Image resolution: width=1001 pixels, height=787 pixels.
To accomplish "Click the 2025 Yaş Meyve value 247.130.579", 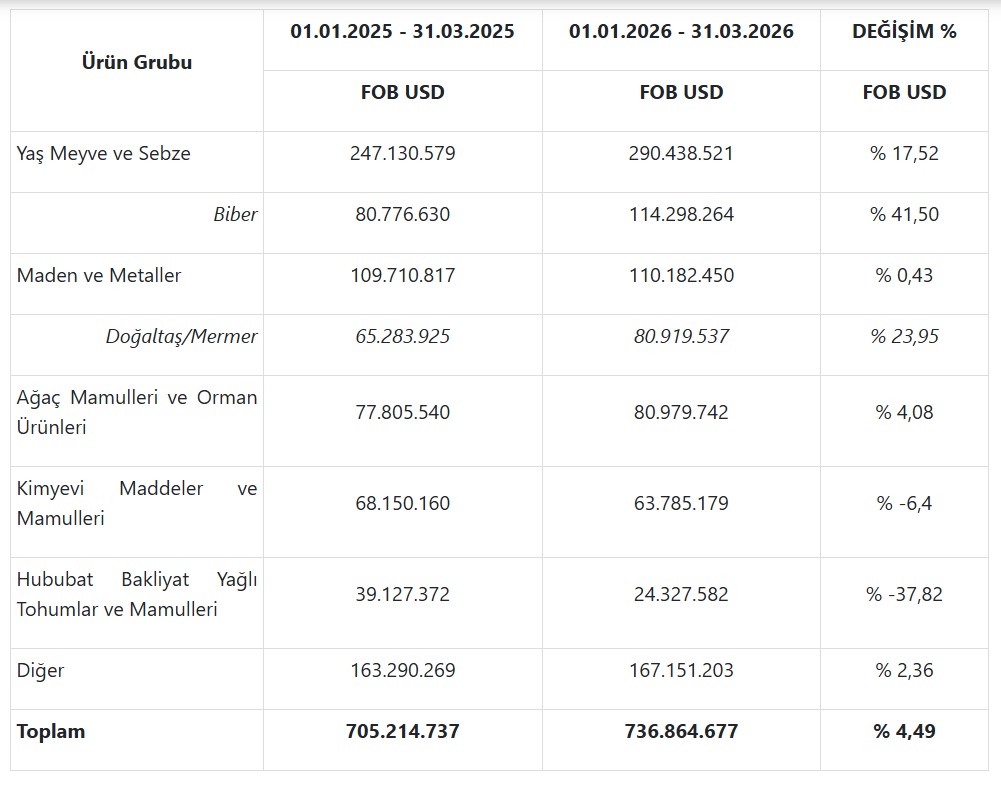I will coord(402,154).
